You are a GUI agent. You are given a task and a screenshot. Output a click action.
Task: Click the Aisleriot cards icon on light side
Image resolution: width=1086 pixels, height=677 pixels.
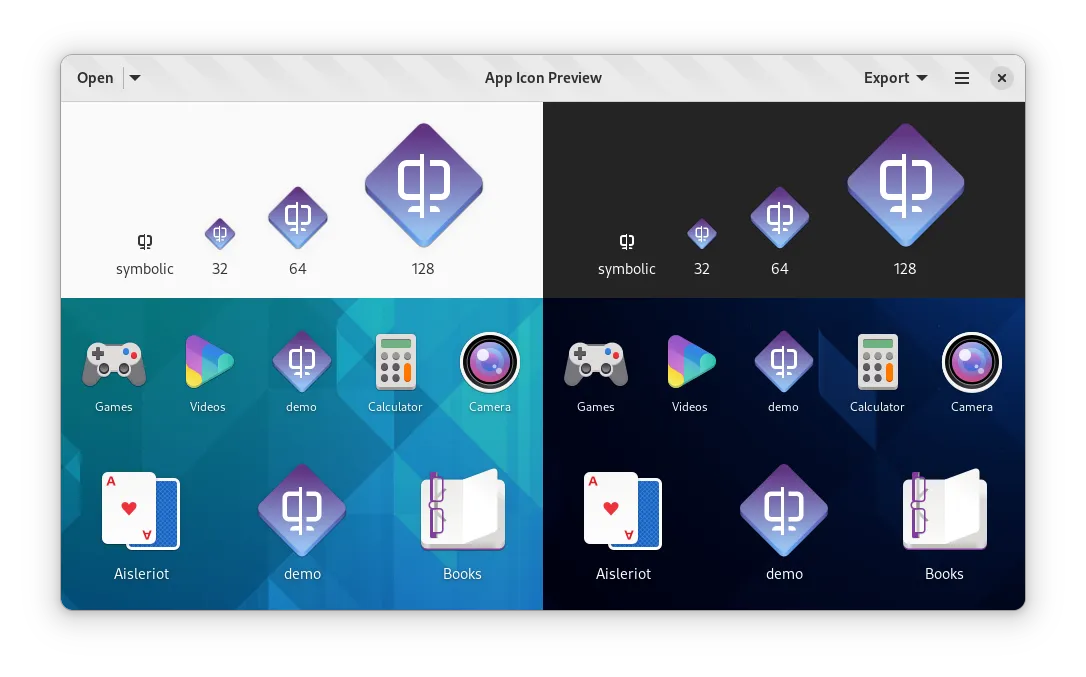(141, 510)
